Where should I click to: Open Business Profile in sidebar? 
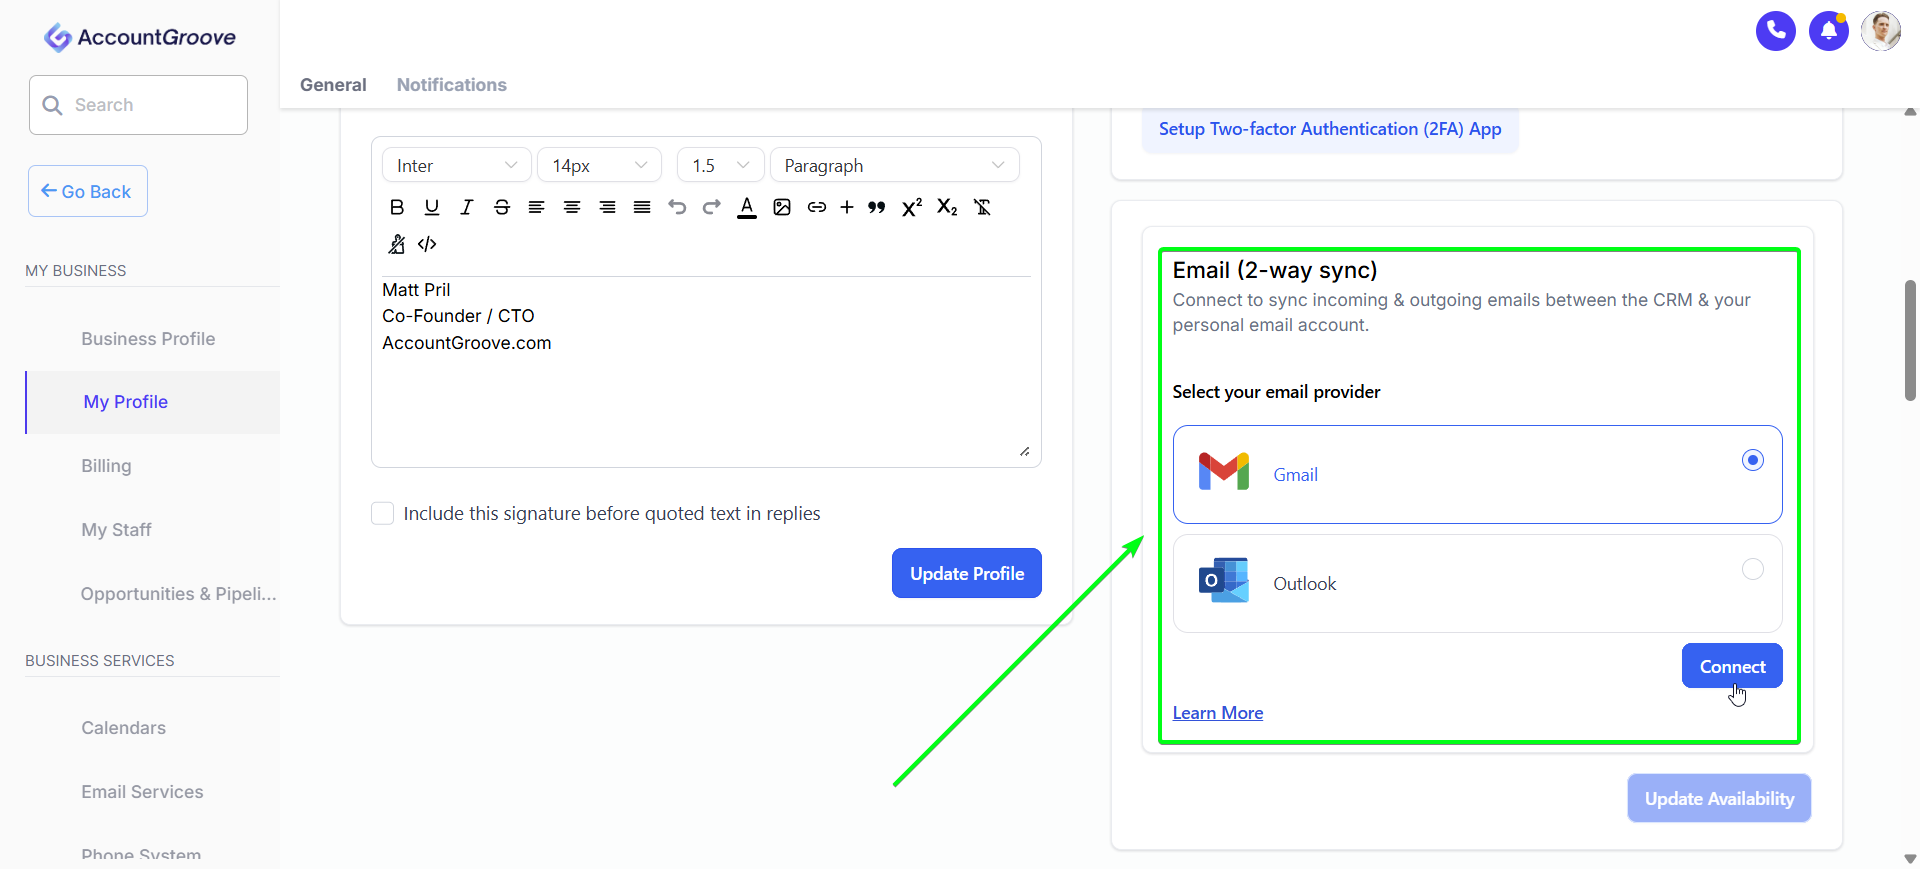[148, 339]
